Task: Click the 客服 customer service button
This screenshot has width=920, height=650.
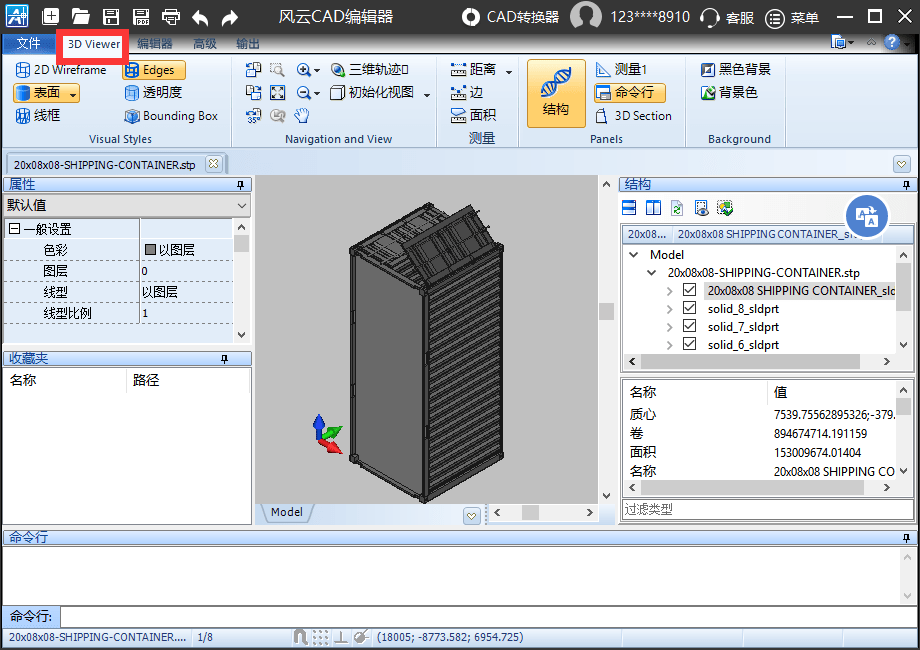Action: (728, 18)
